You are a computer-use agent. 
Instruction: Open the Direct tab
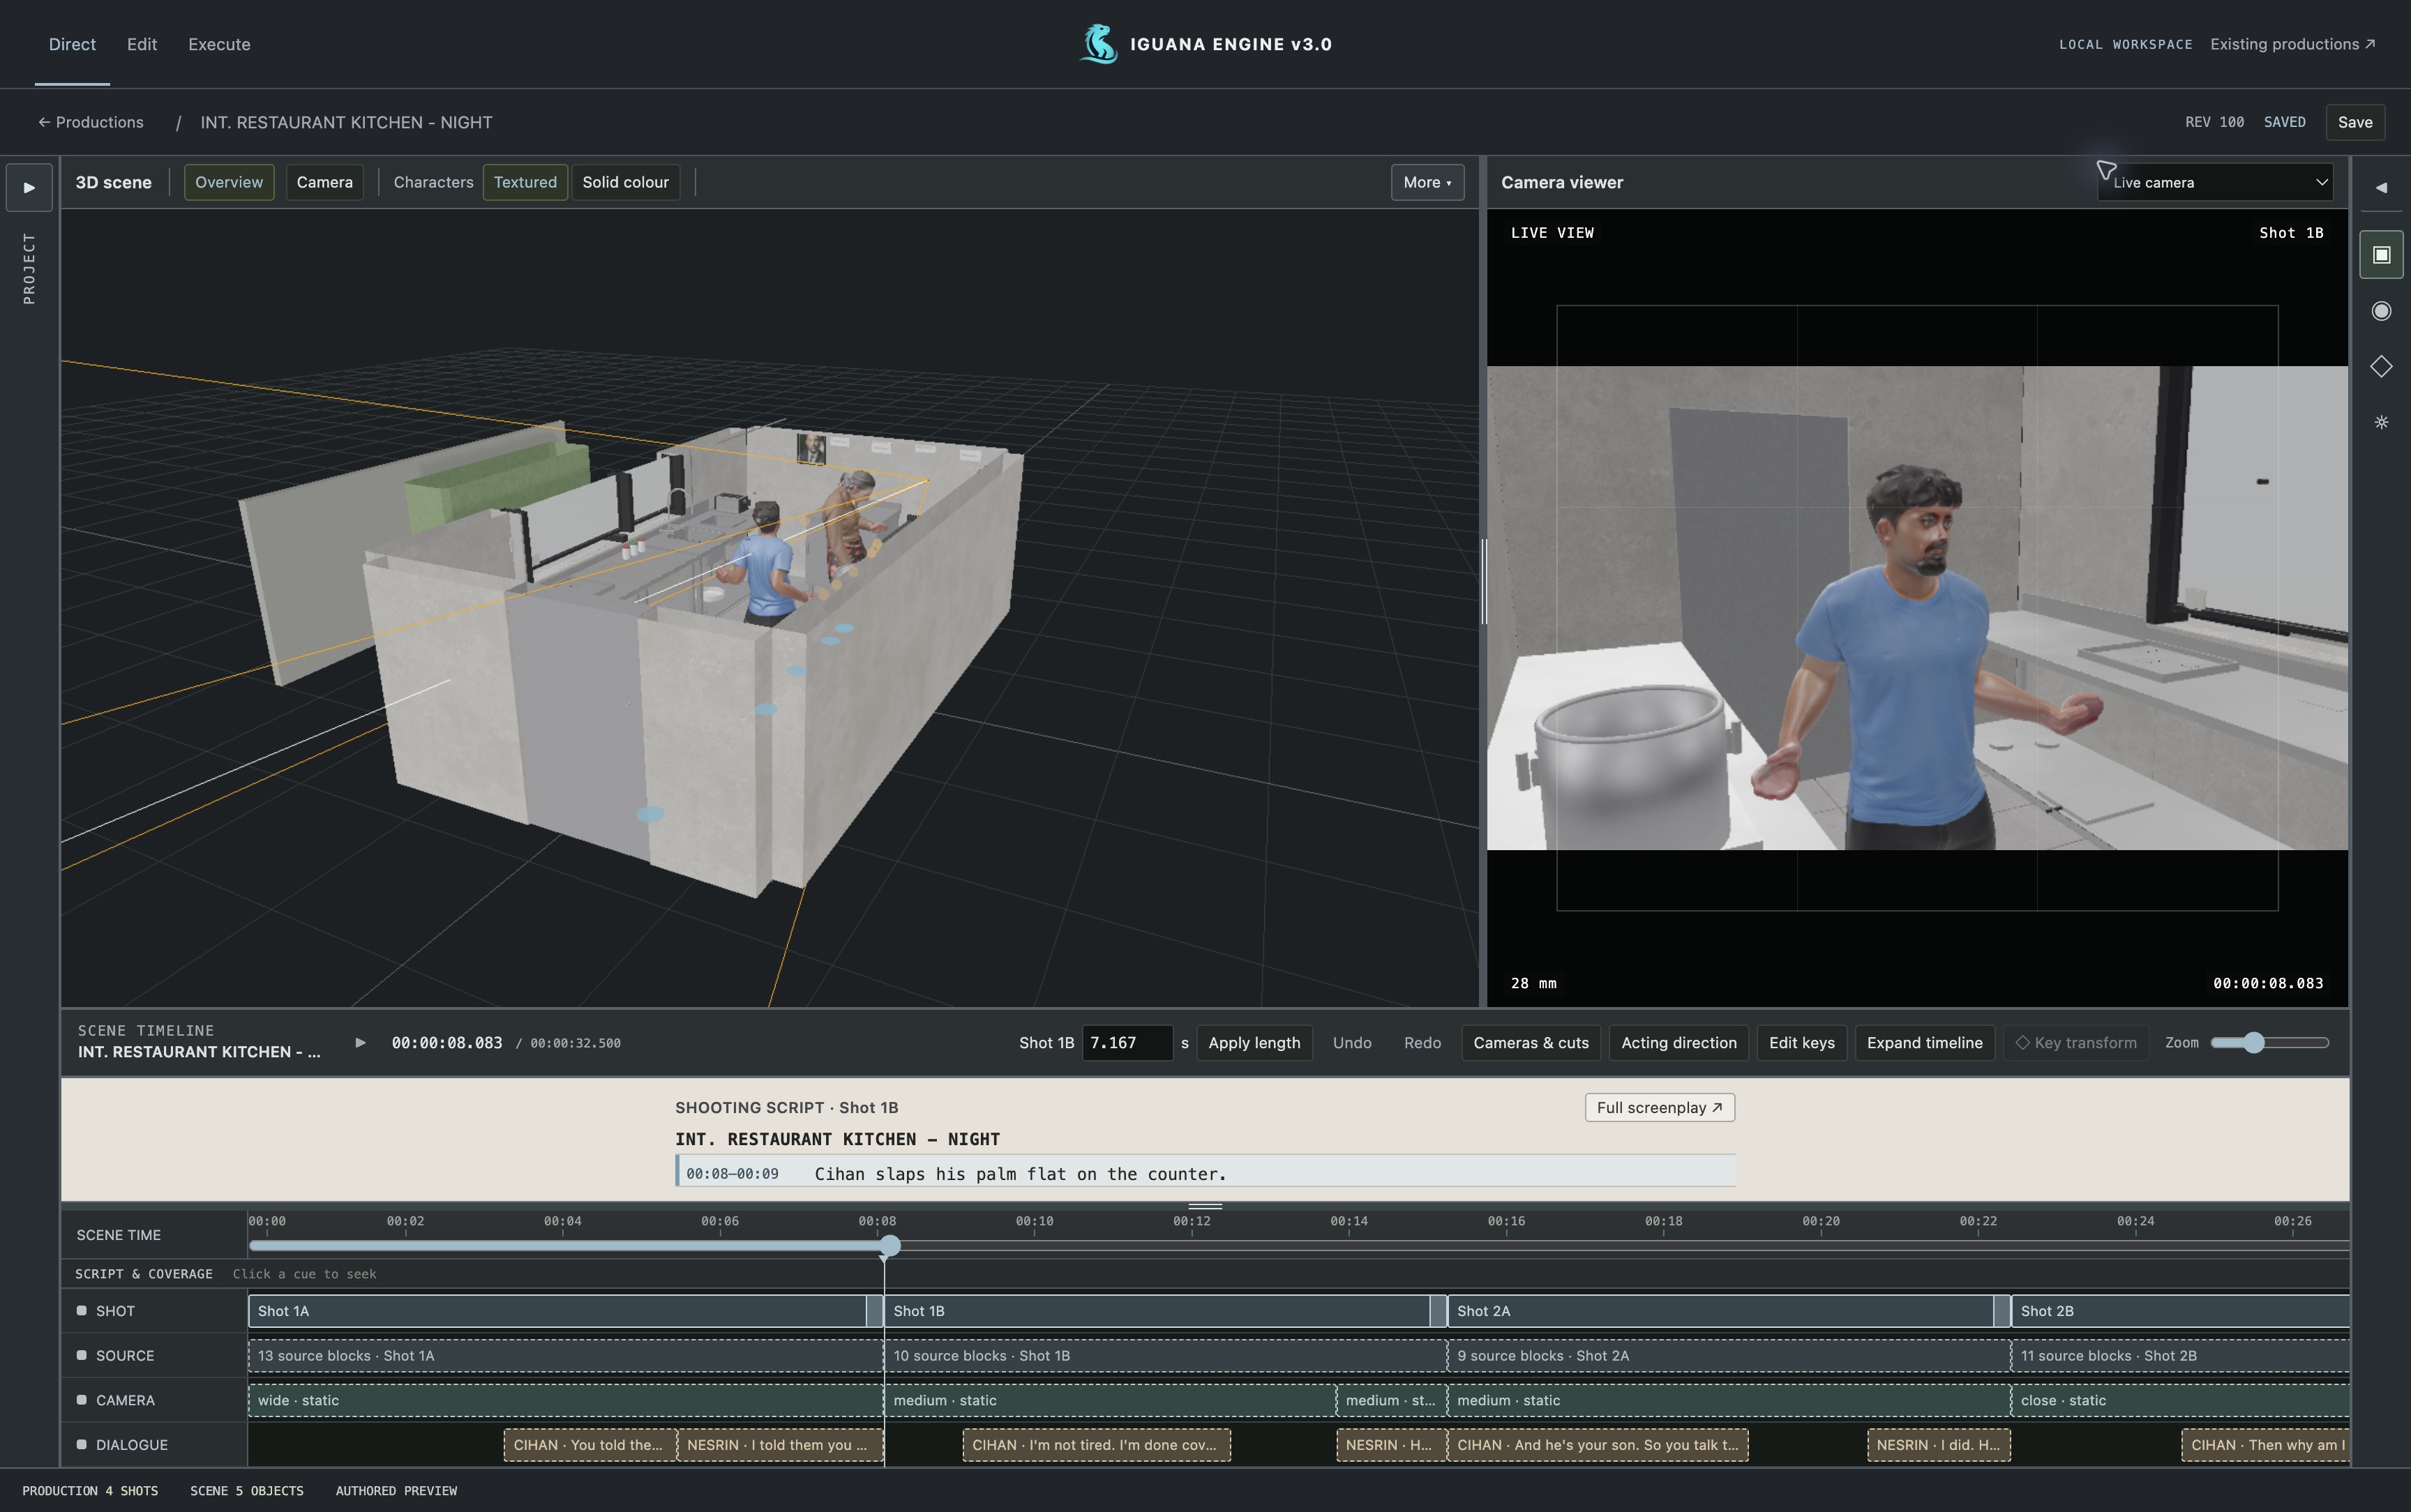point(72,44)
